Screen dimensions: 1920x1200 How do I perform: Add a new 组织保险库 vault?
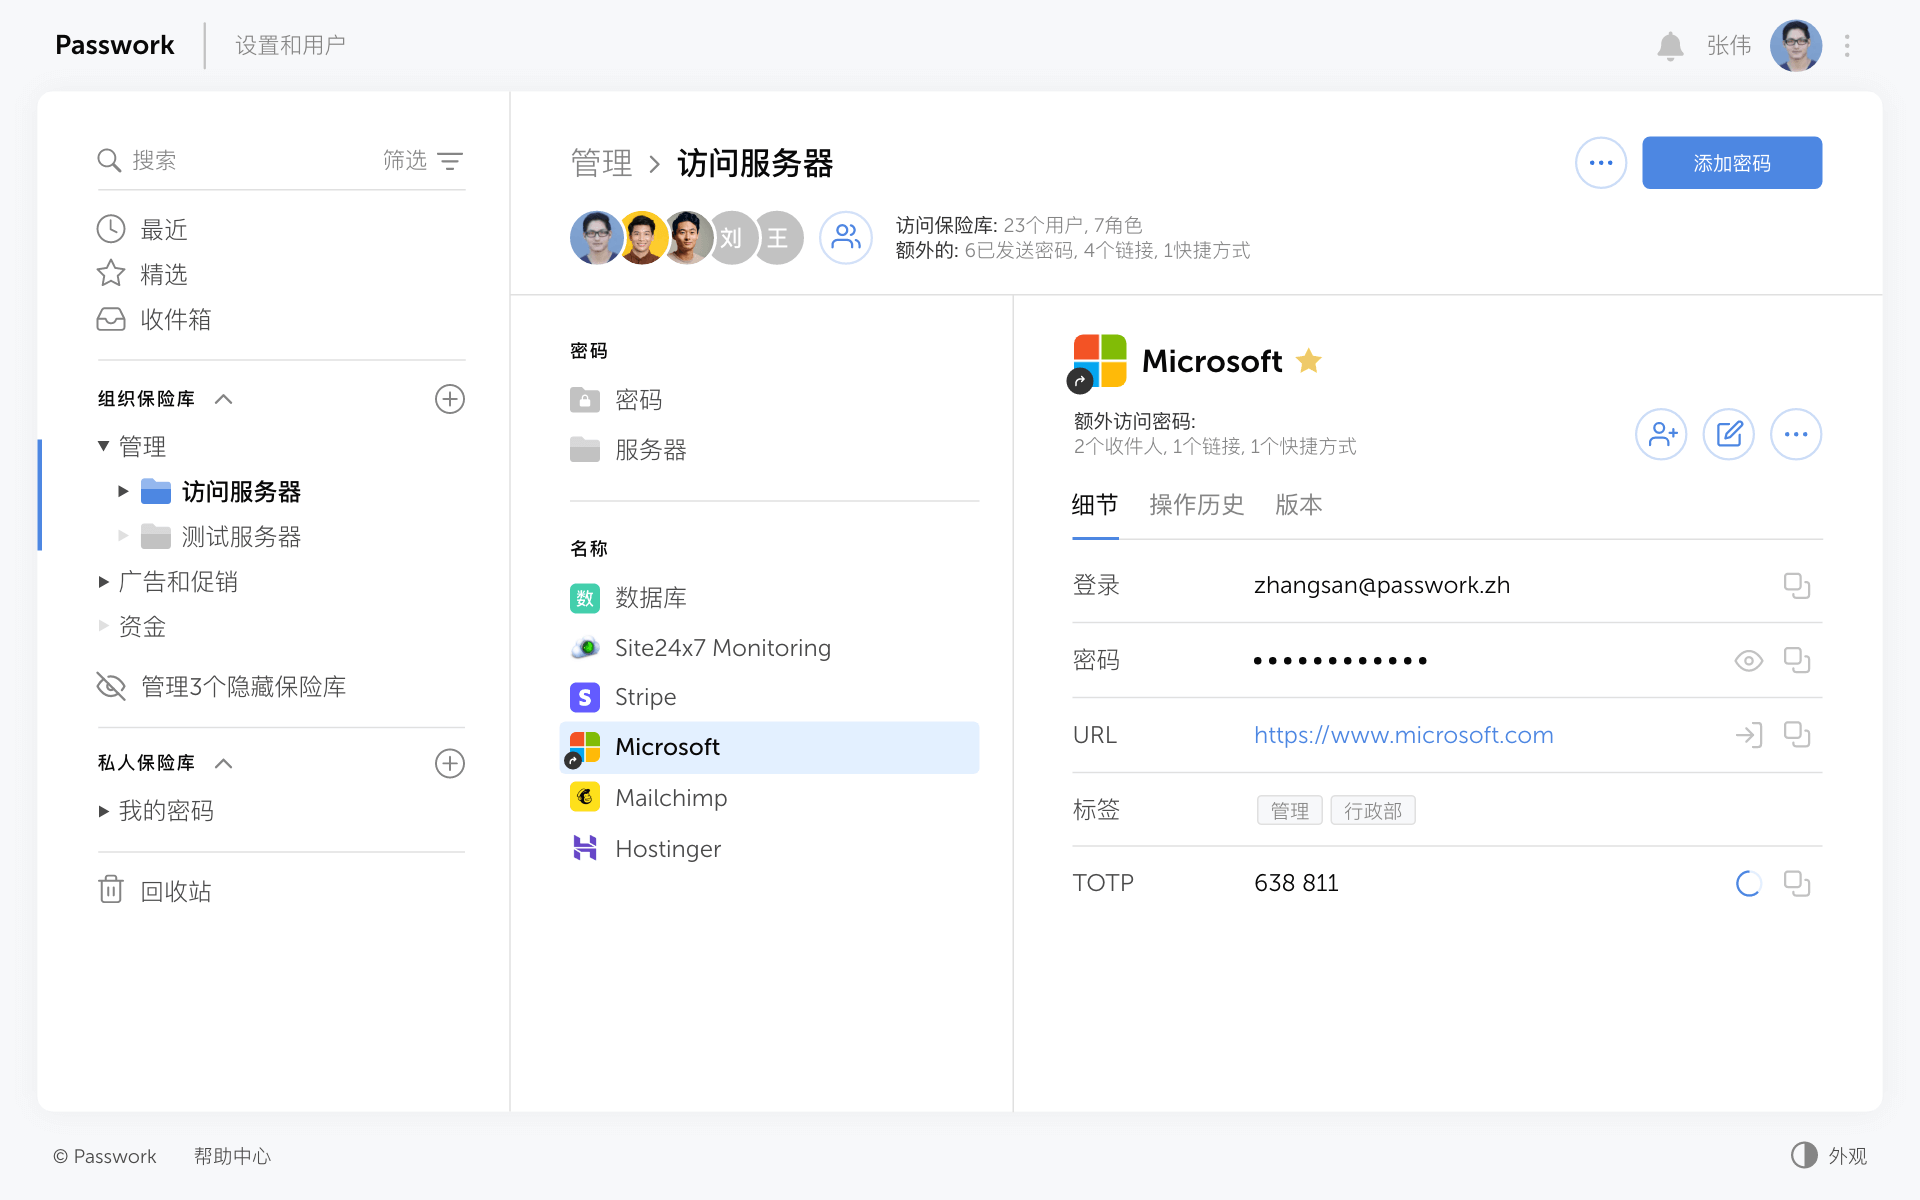450,399
